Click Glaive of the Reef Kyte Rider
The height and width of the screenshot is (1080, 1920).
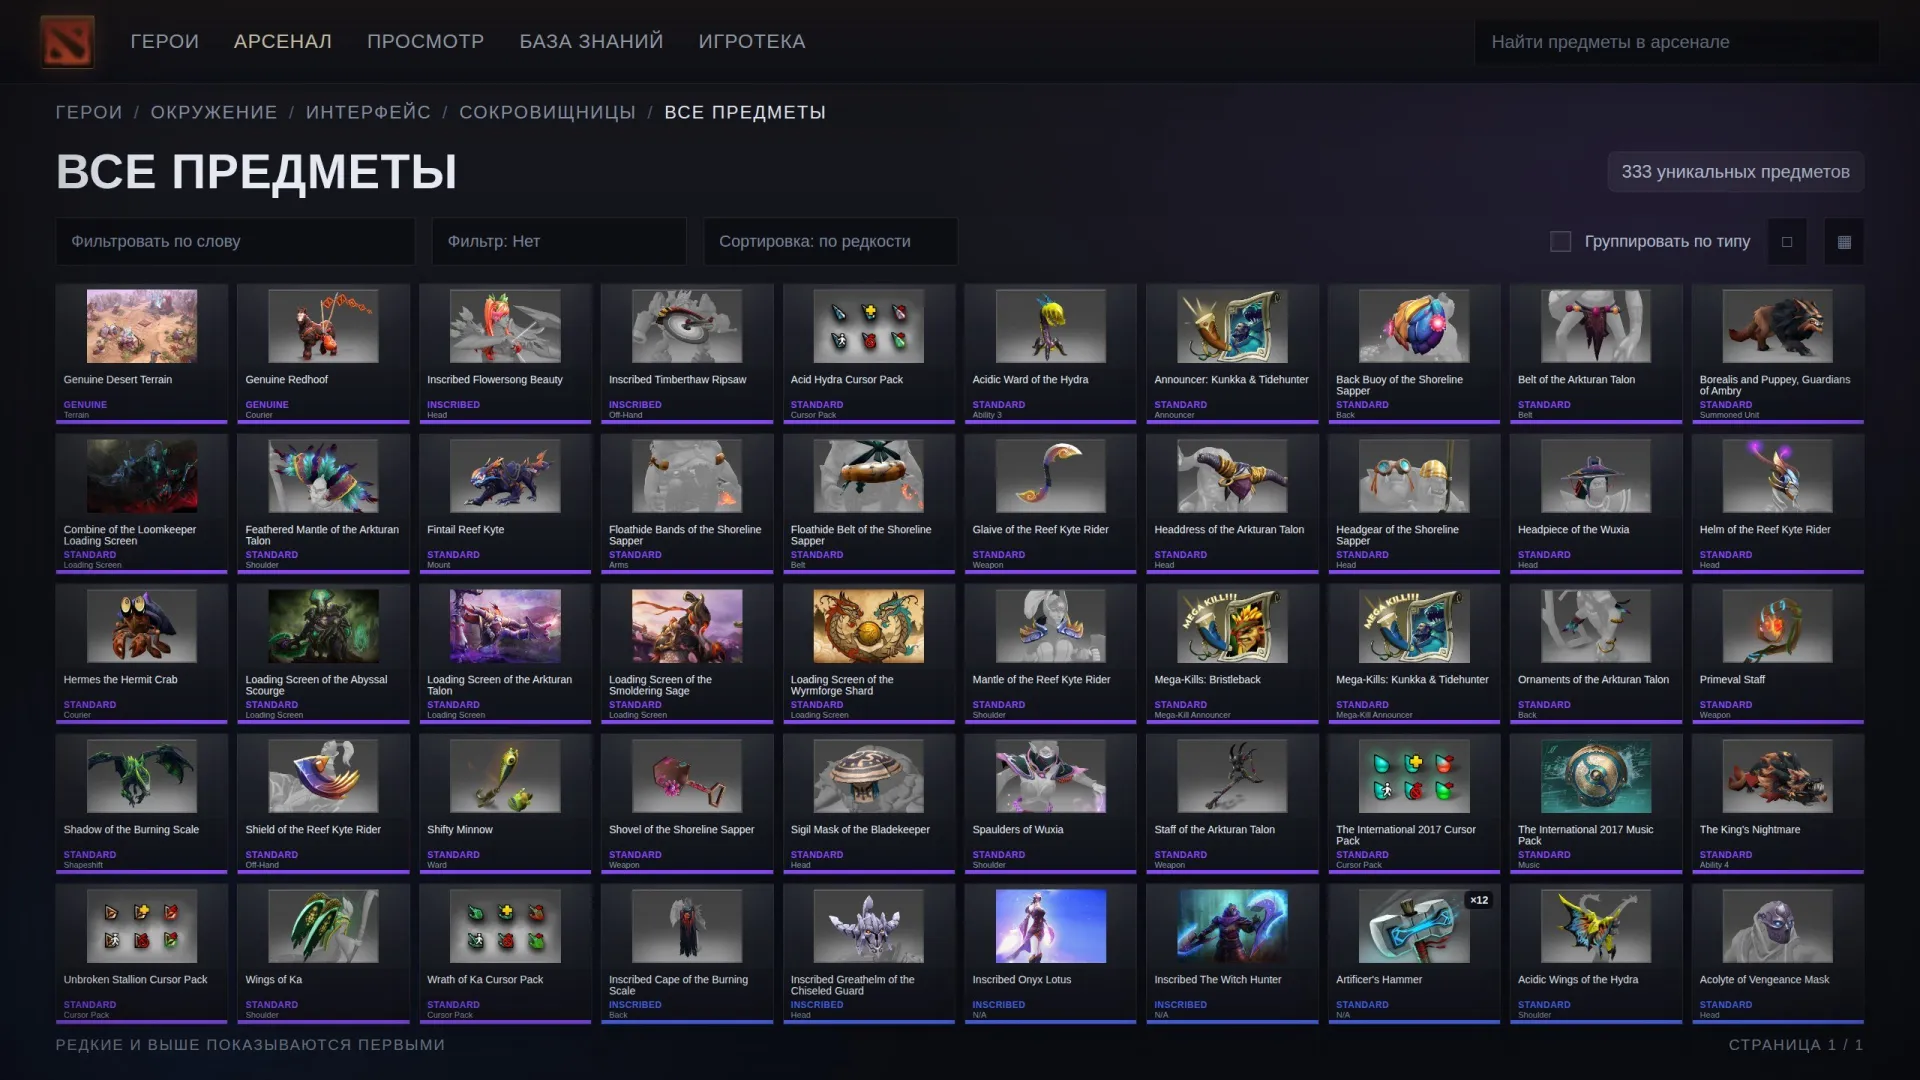point(1050,503)
